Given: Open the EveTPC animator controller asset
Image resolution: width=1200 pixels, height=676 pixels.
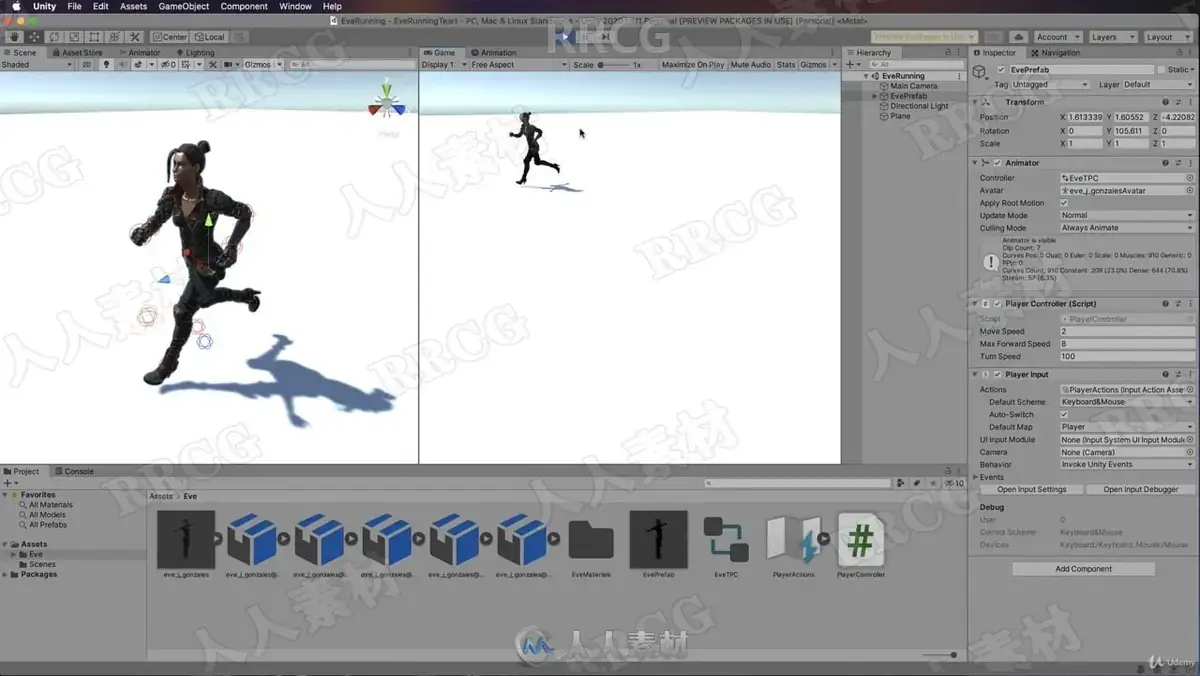Looking at the screenshot, I should 726,540.
